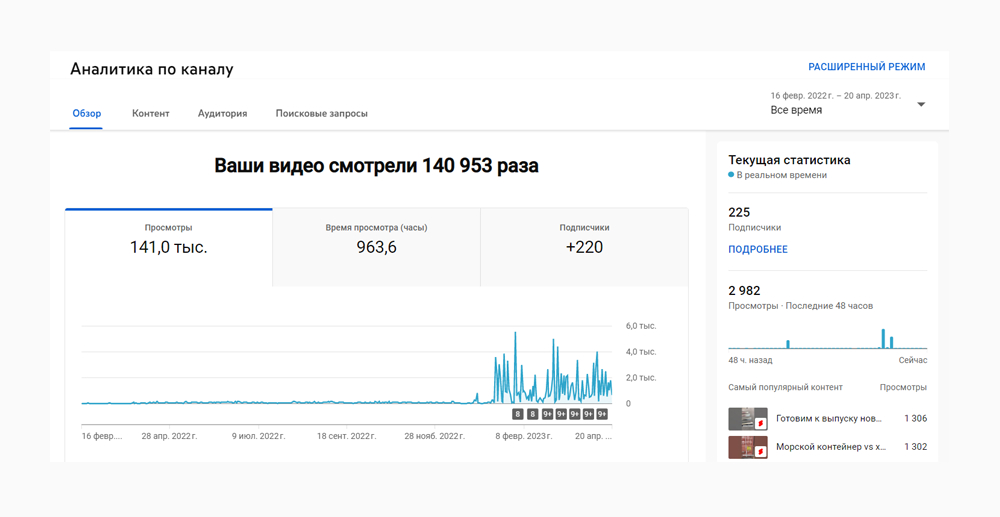Select the Просмотры metric card
This screenshot has width=1000, height=517.
click(x=168, y=240)
